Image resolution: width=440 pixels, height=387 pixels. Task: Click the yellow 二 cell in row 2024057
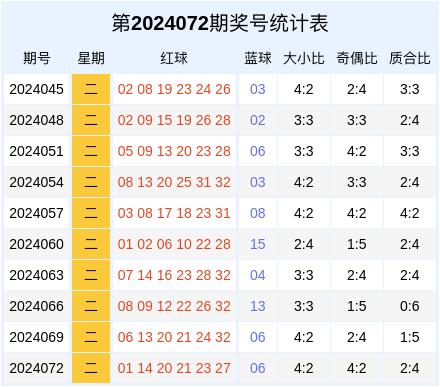pyautogui.click(x=91, y=213)
